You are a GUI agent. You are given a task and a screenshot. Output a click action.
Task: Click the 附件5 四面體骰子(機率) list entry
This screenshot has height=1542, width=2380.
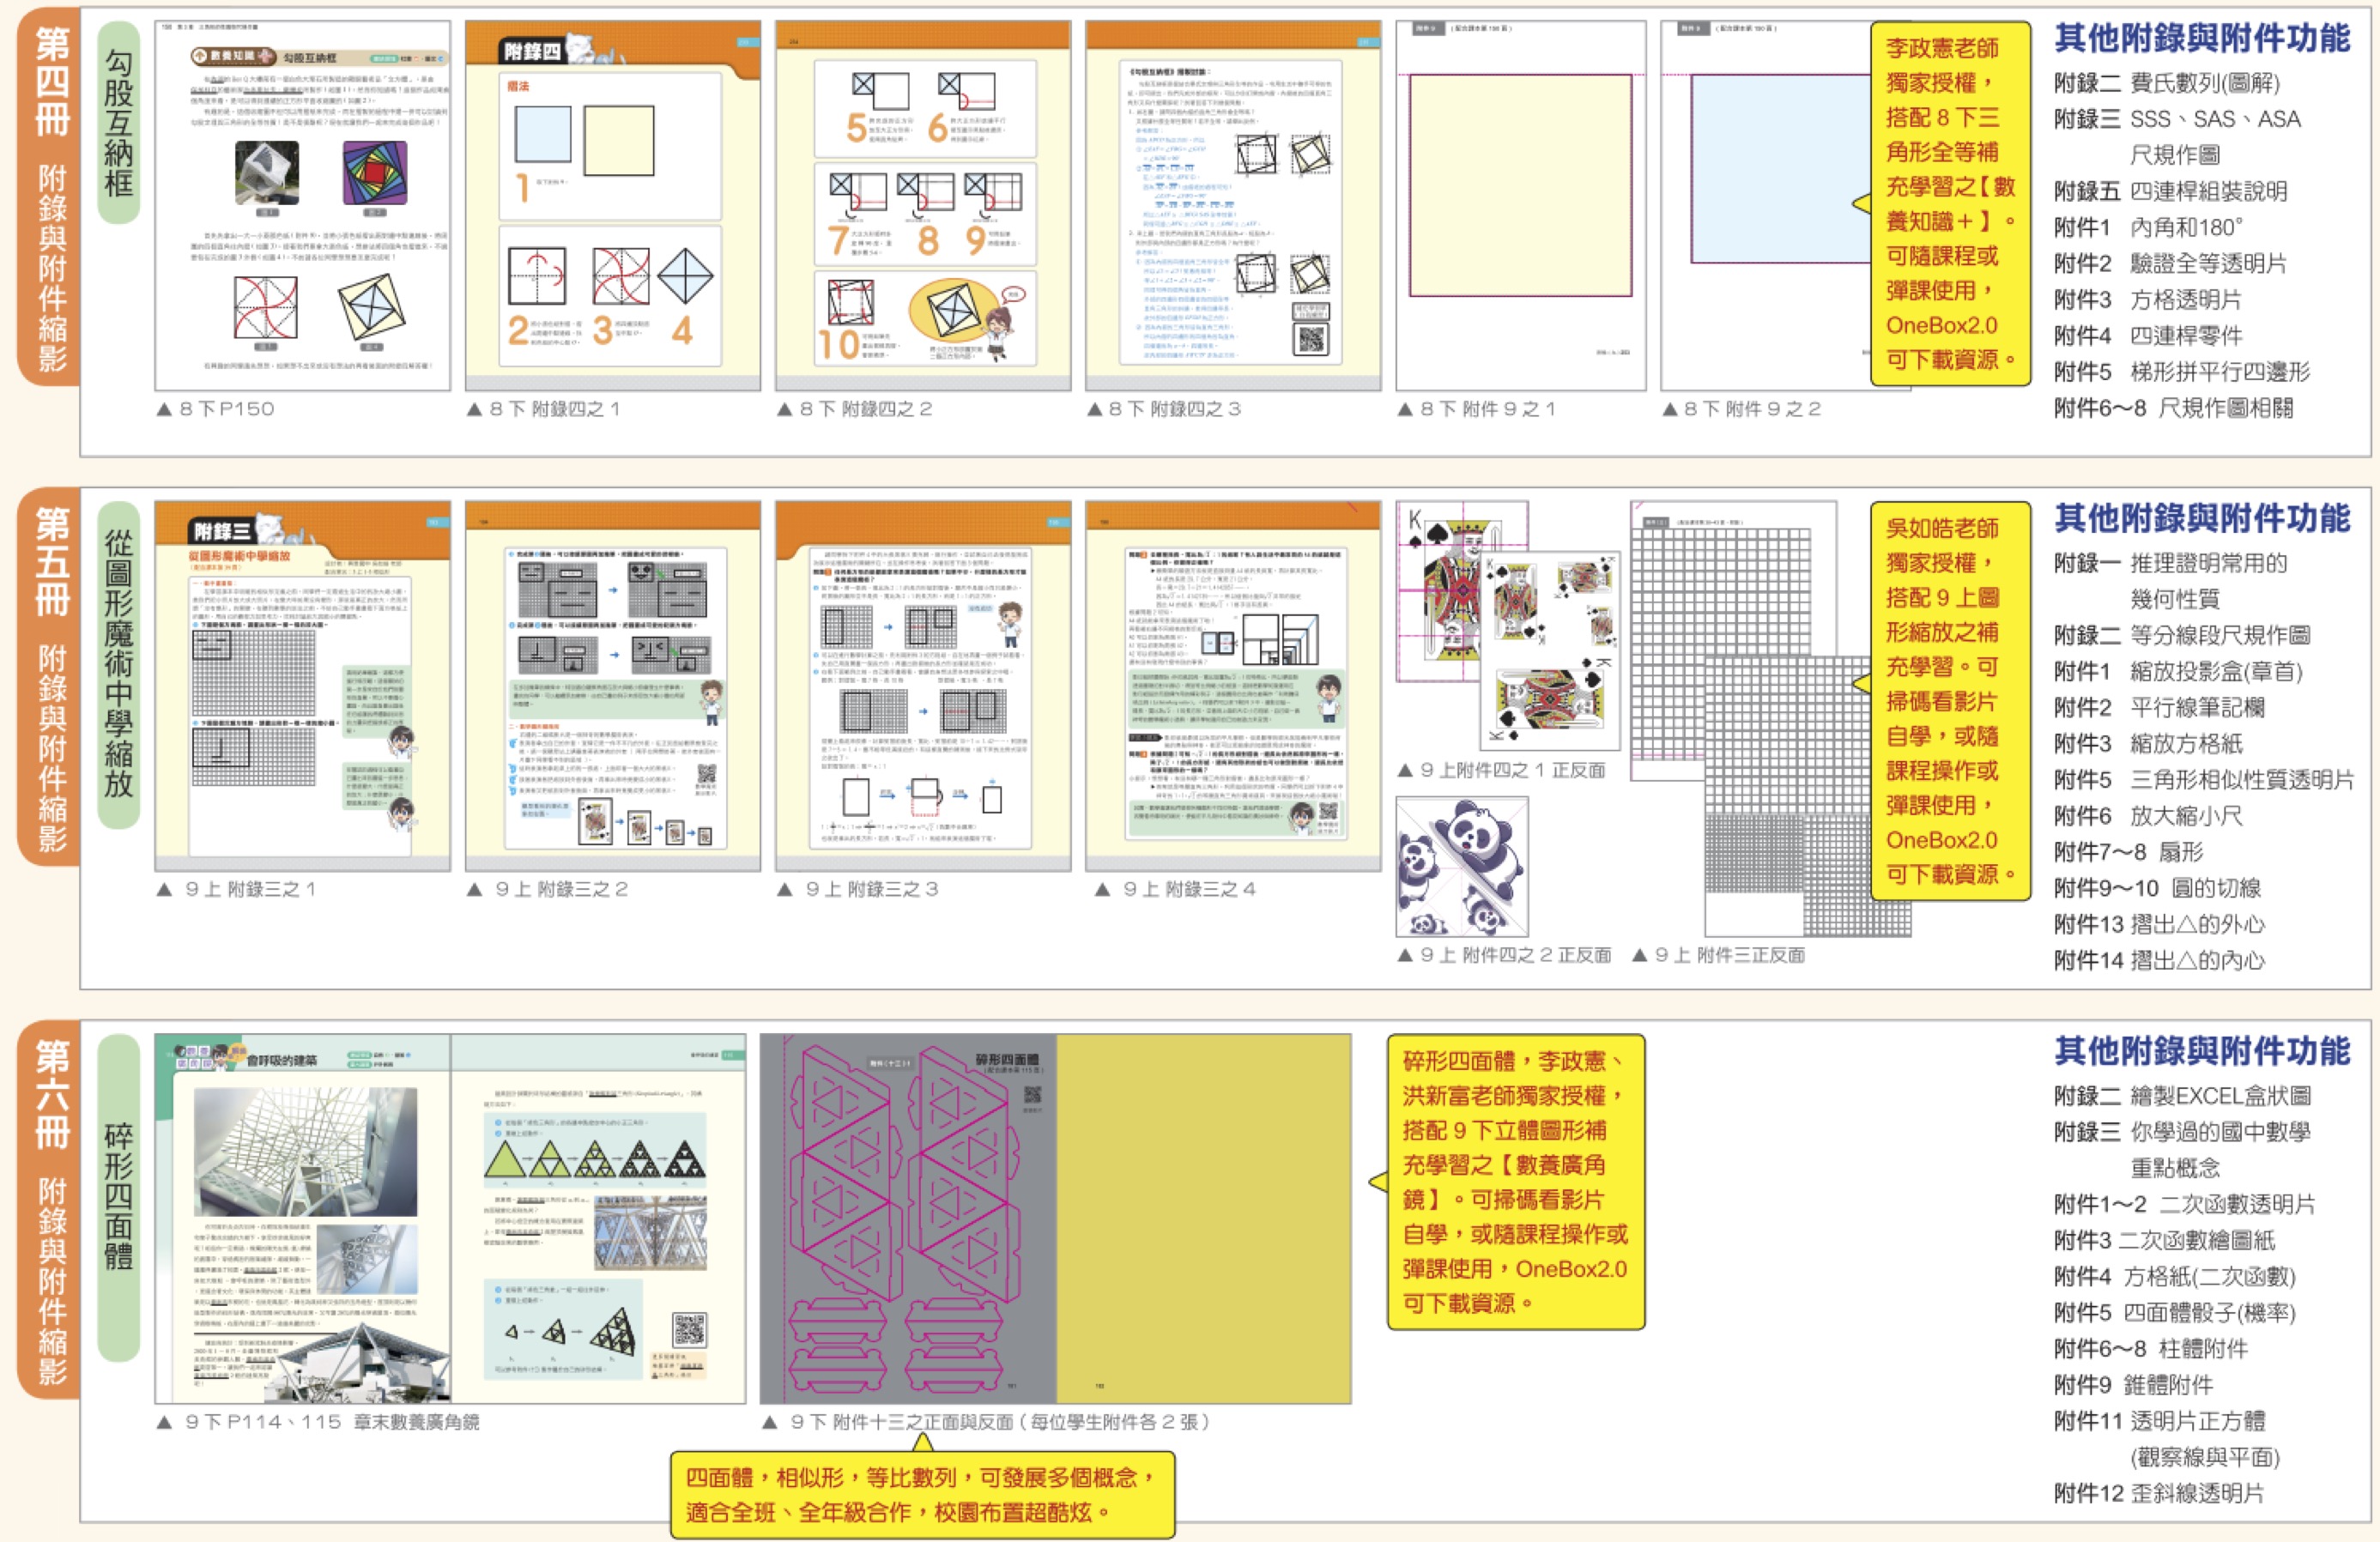pyautogui.click(x=2174, y=1312)
